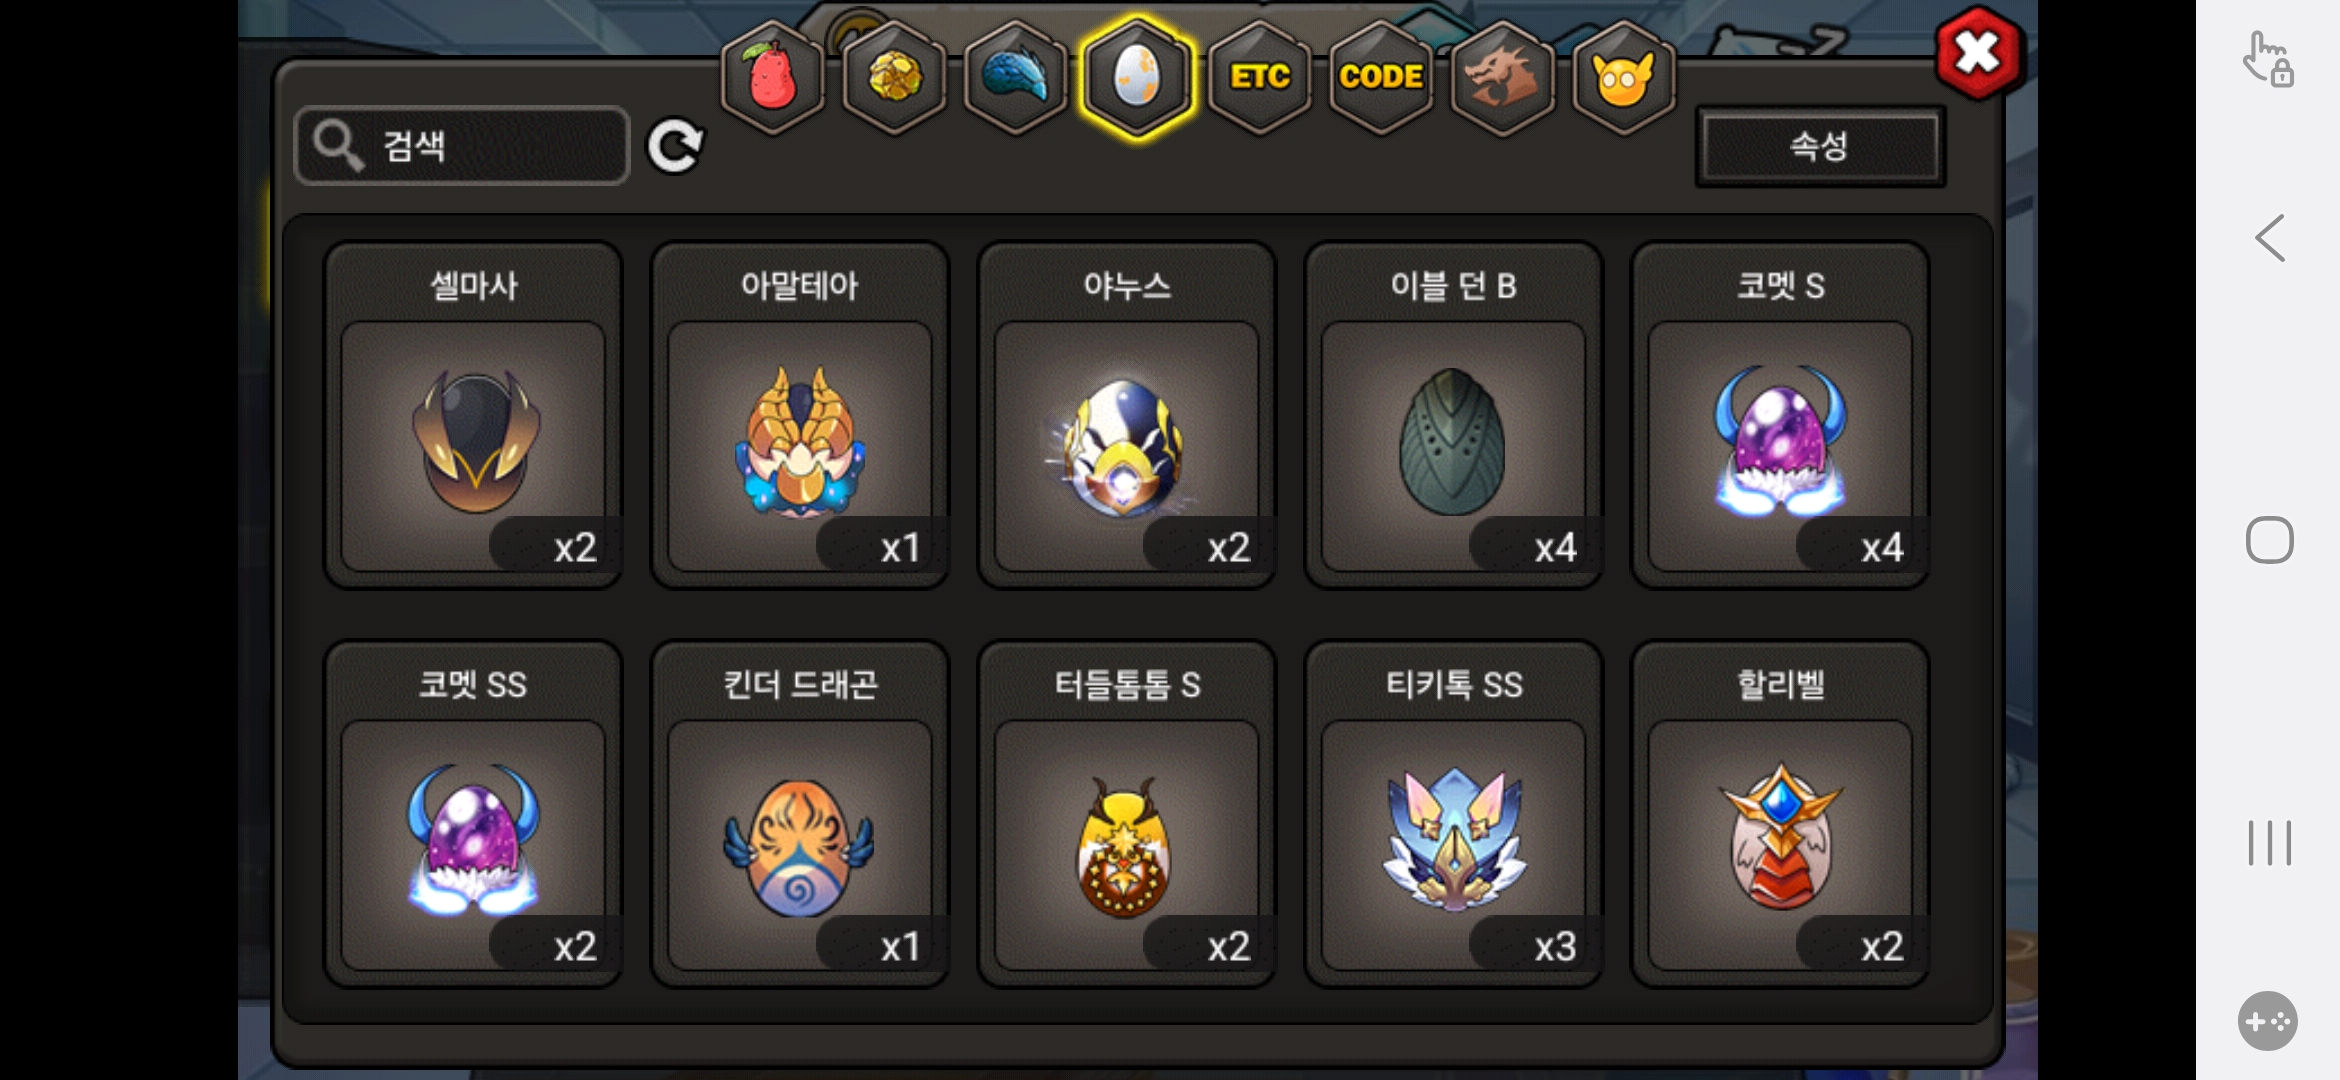The height and width of the screenshot is (1080, 2340).
Task: Open the ETC tab
Action: point(1259,77)
